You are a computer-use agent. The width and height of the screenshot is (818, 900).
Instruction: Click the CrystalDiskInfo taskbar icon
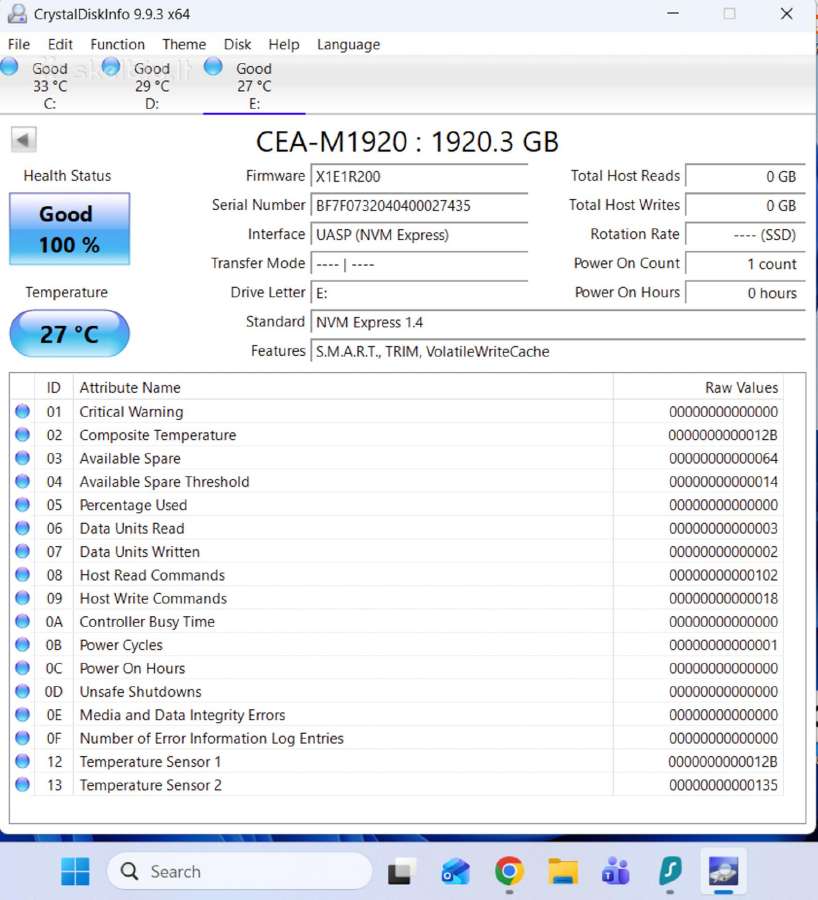click(x=723, y=871)
